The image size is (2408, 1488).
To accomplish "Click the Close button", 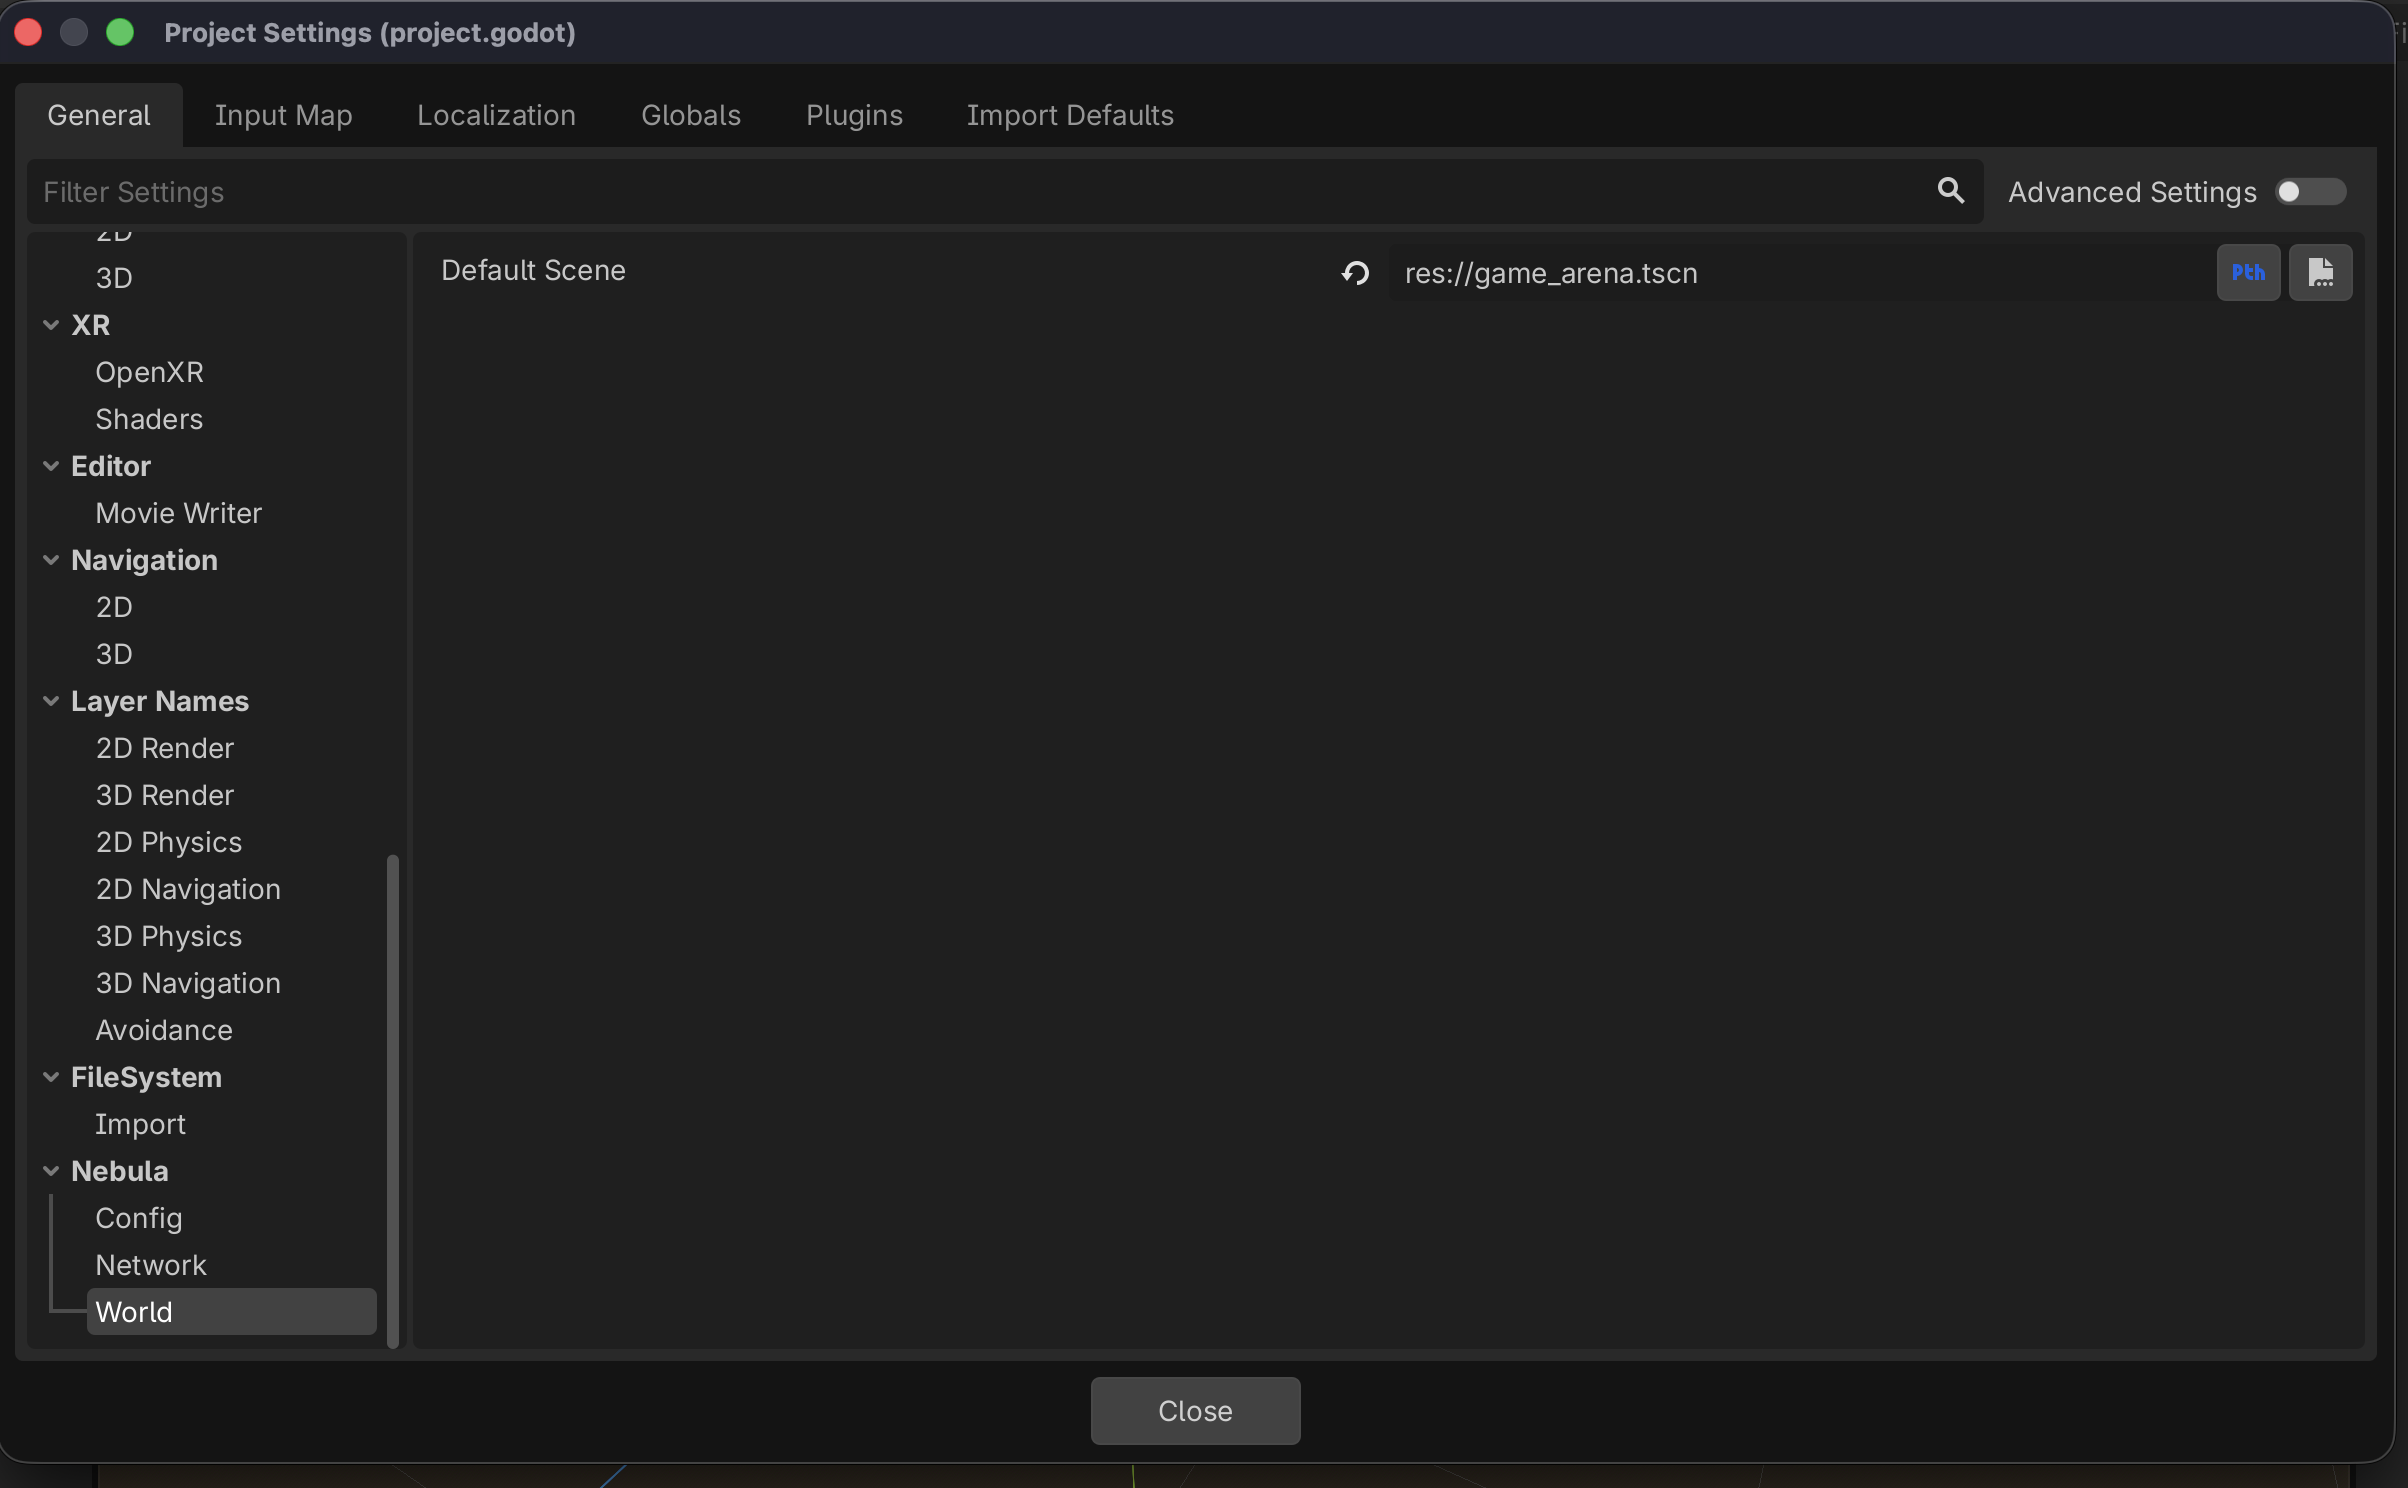I will click(x=1195, y=1410).
